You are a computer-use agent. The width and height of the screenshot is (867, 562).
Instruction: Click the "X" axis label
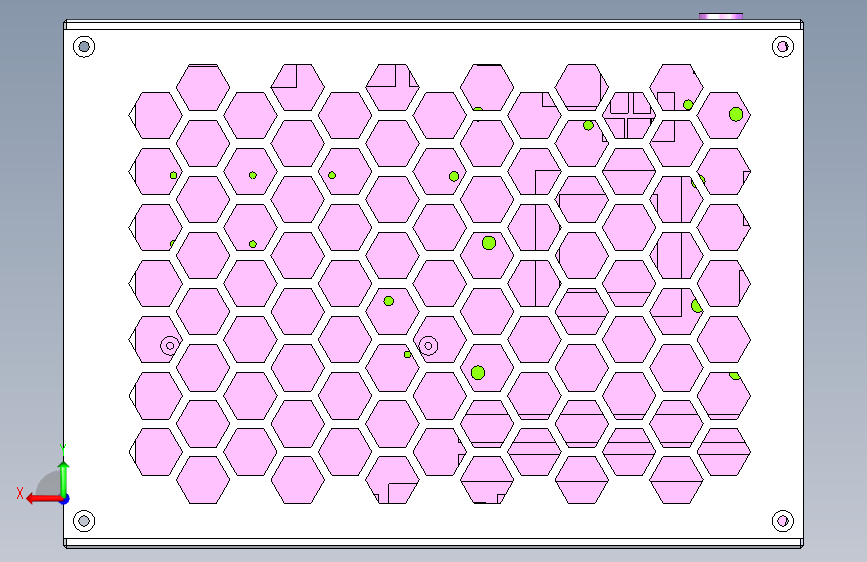click(x=20, y=493)
